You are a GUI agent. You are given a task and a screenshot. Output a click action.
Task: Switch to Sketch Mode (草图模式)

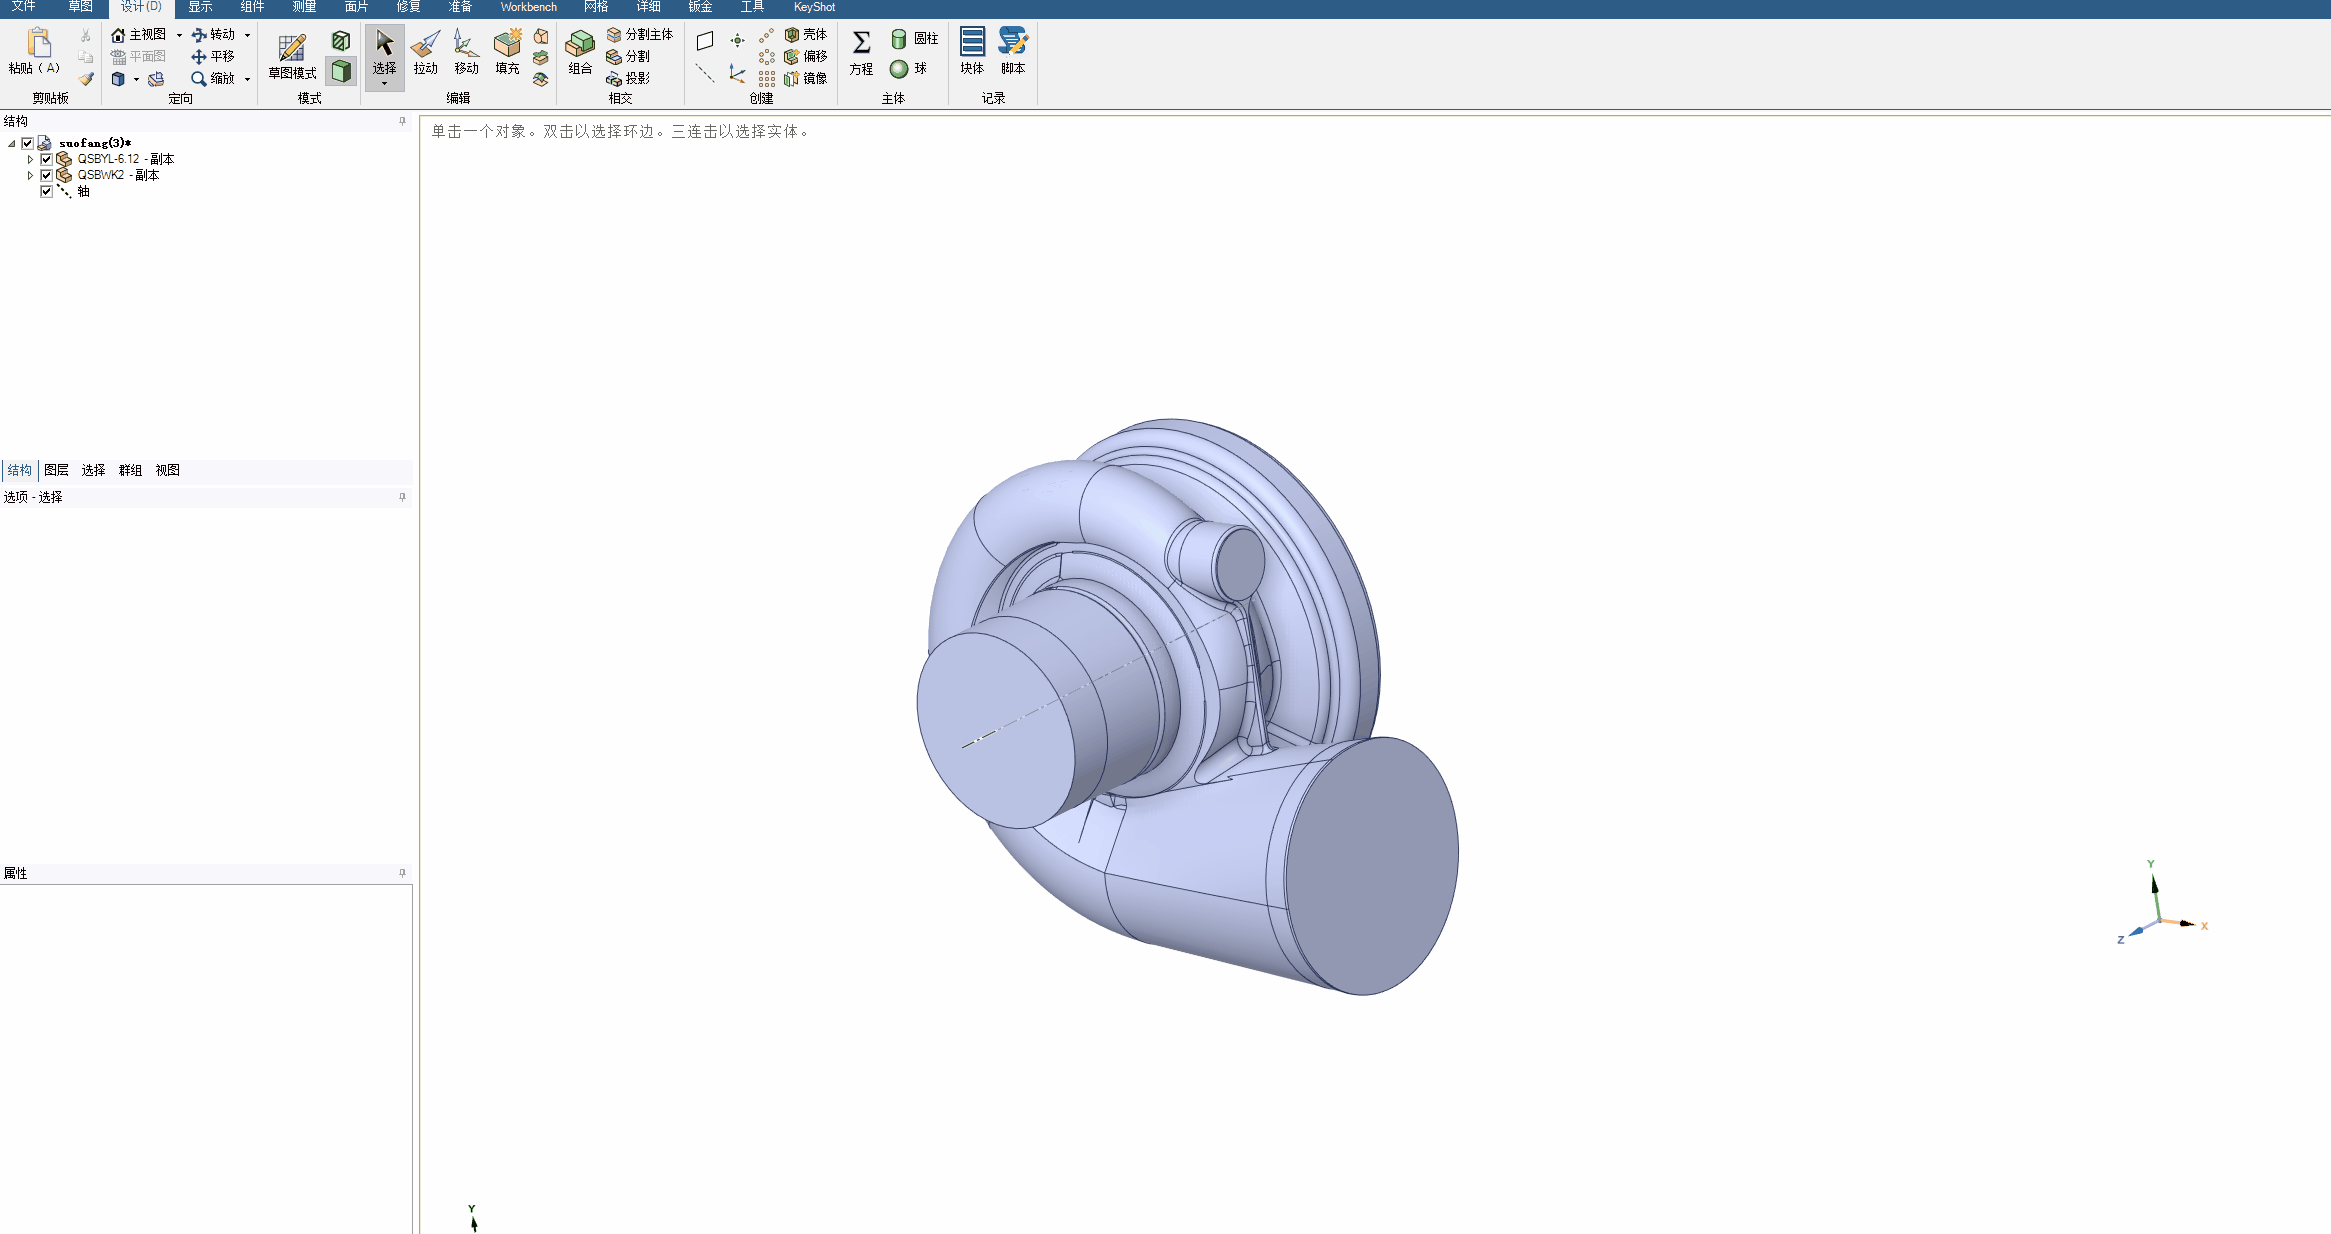[292, 57]
